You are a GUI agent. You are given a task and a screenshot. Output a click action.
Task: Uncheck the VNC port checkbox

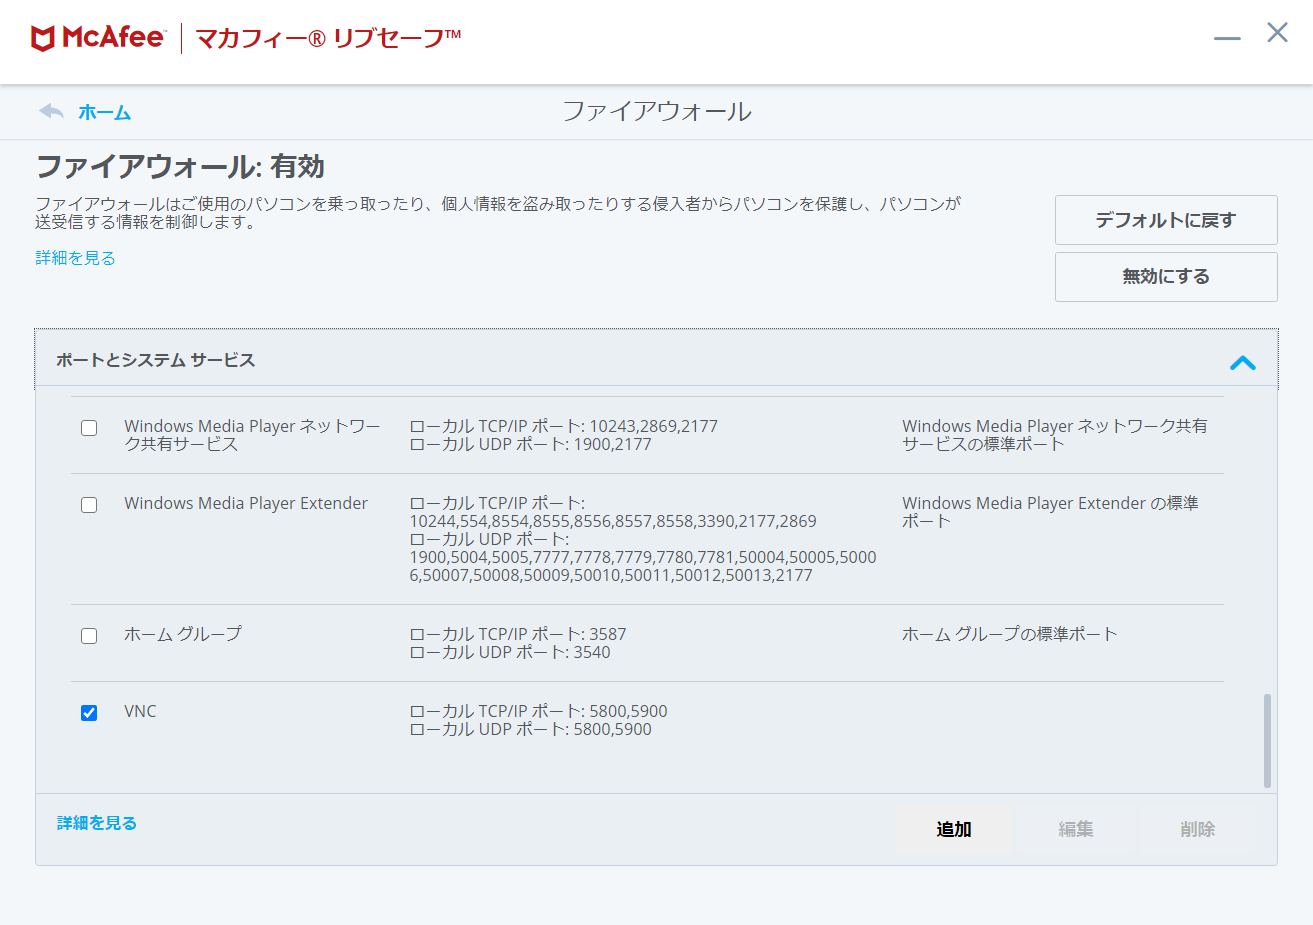pos(89,713)
